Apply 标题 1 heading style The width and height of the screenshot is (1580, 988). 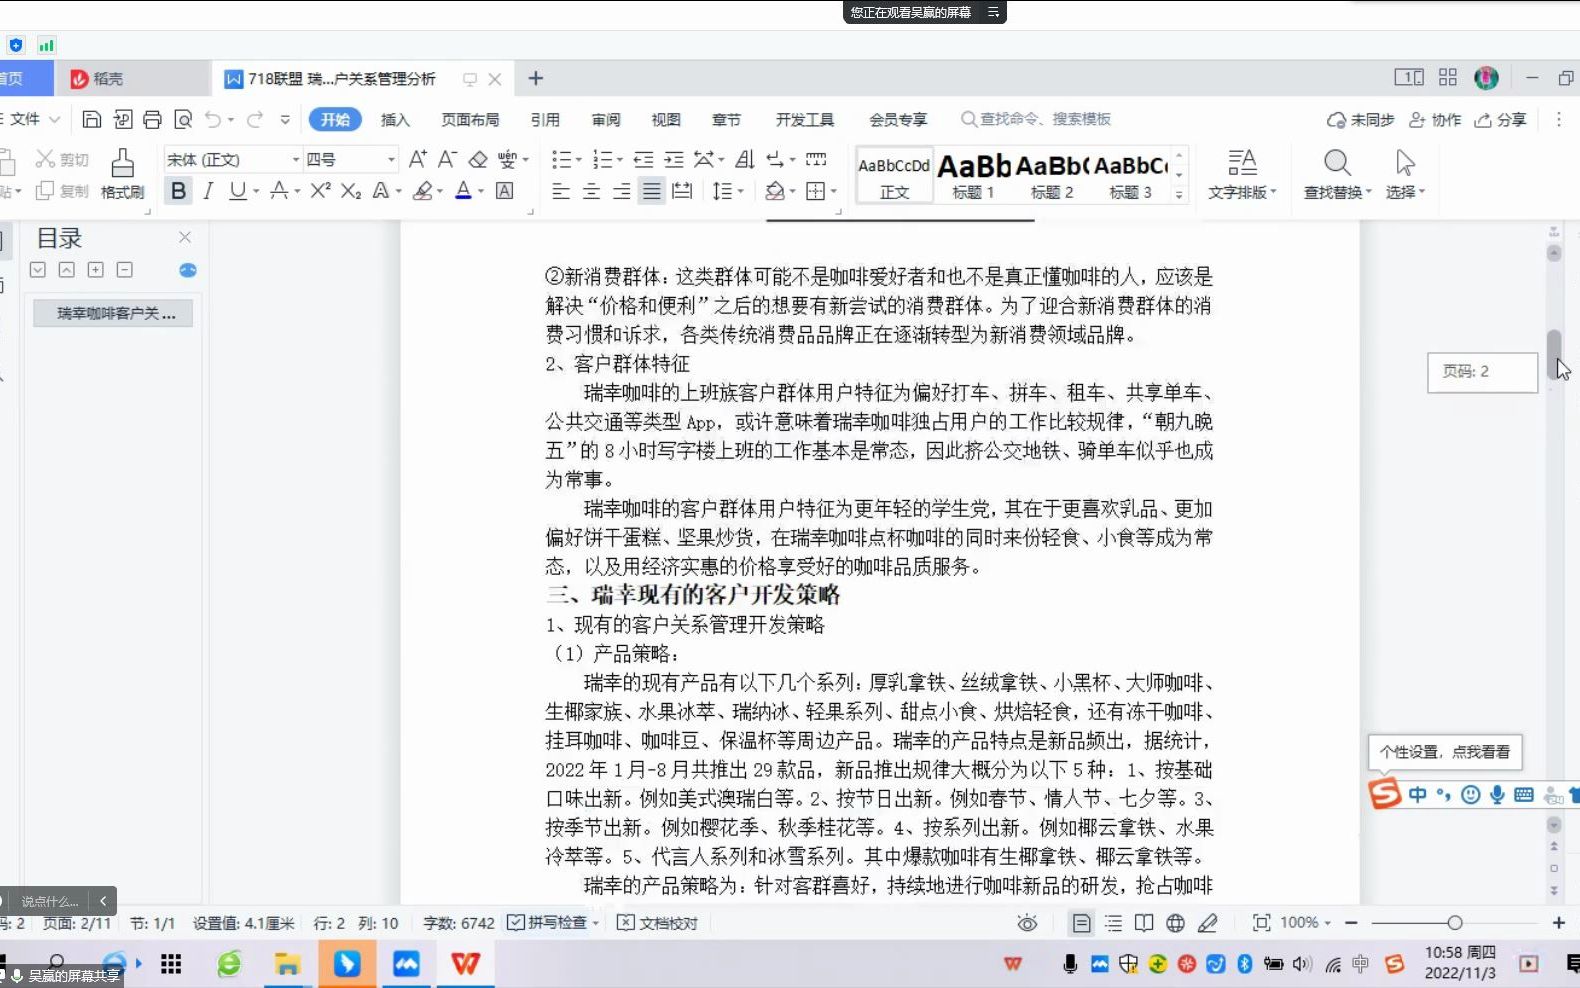pos(973,176)
